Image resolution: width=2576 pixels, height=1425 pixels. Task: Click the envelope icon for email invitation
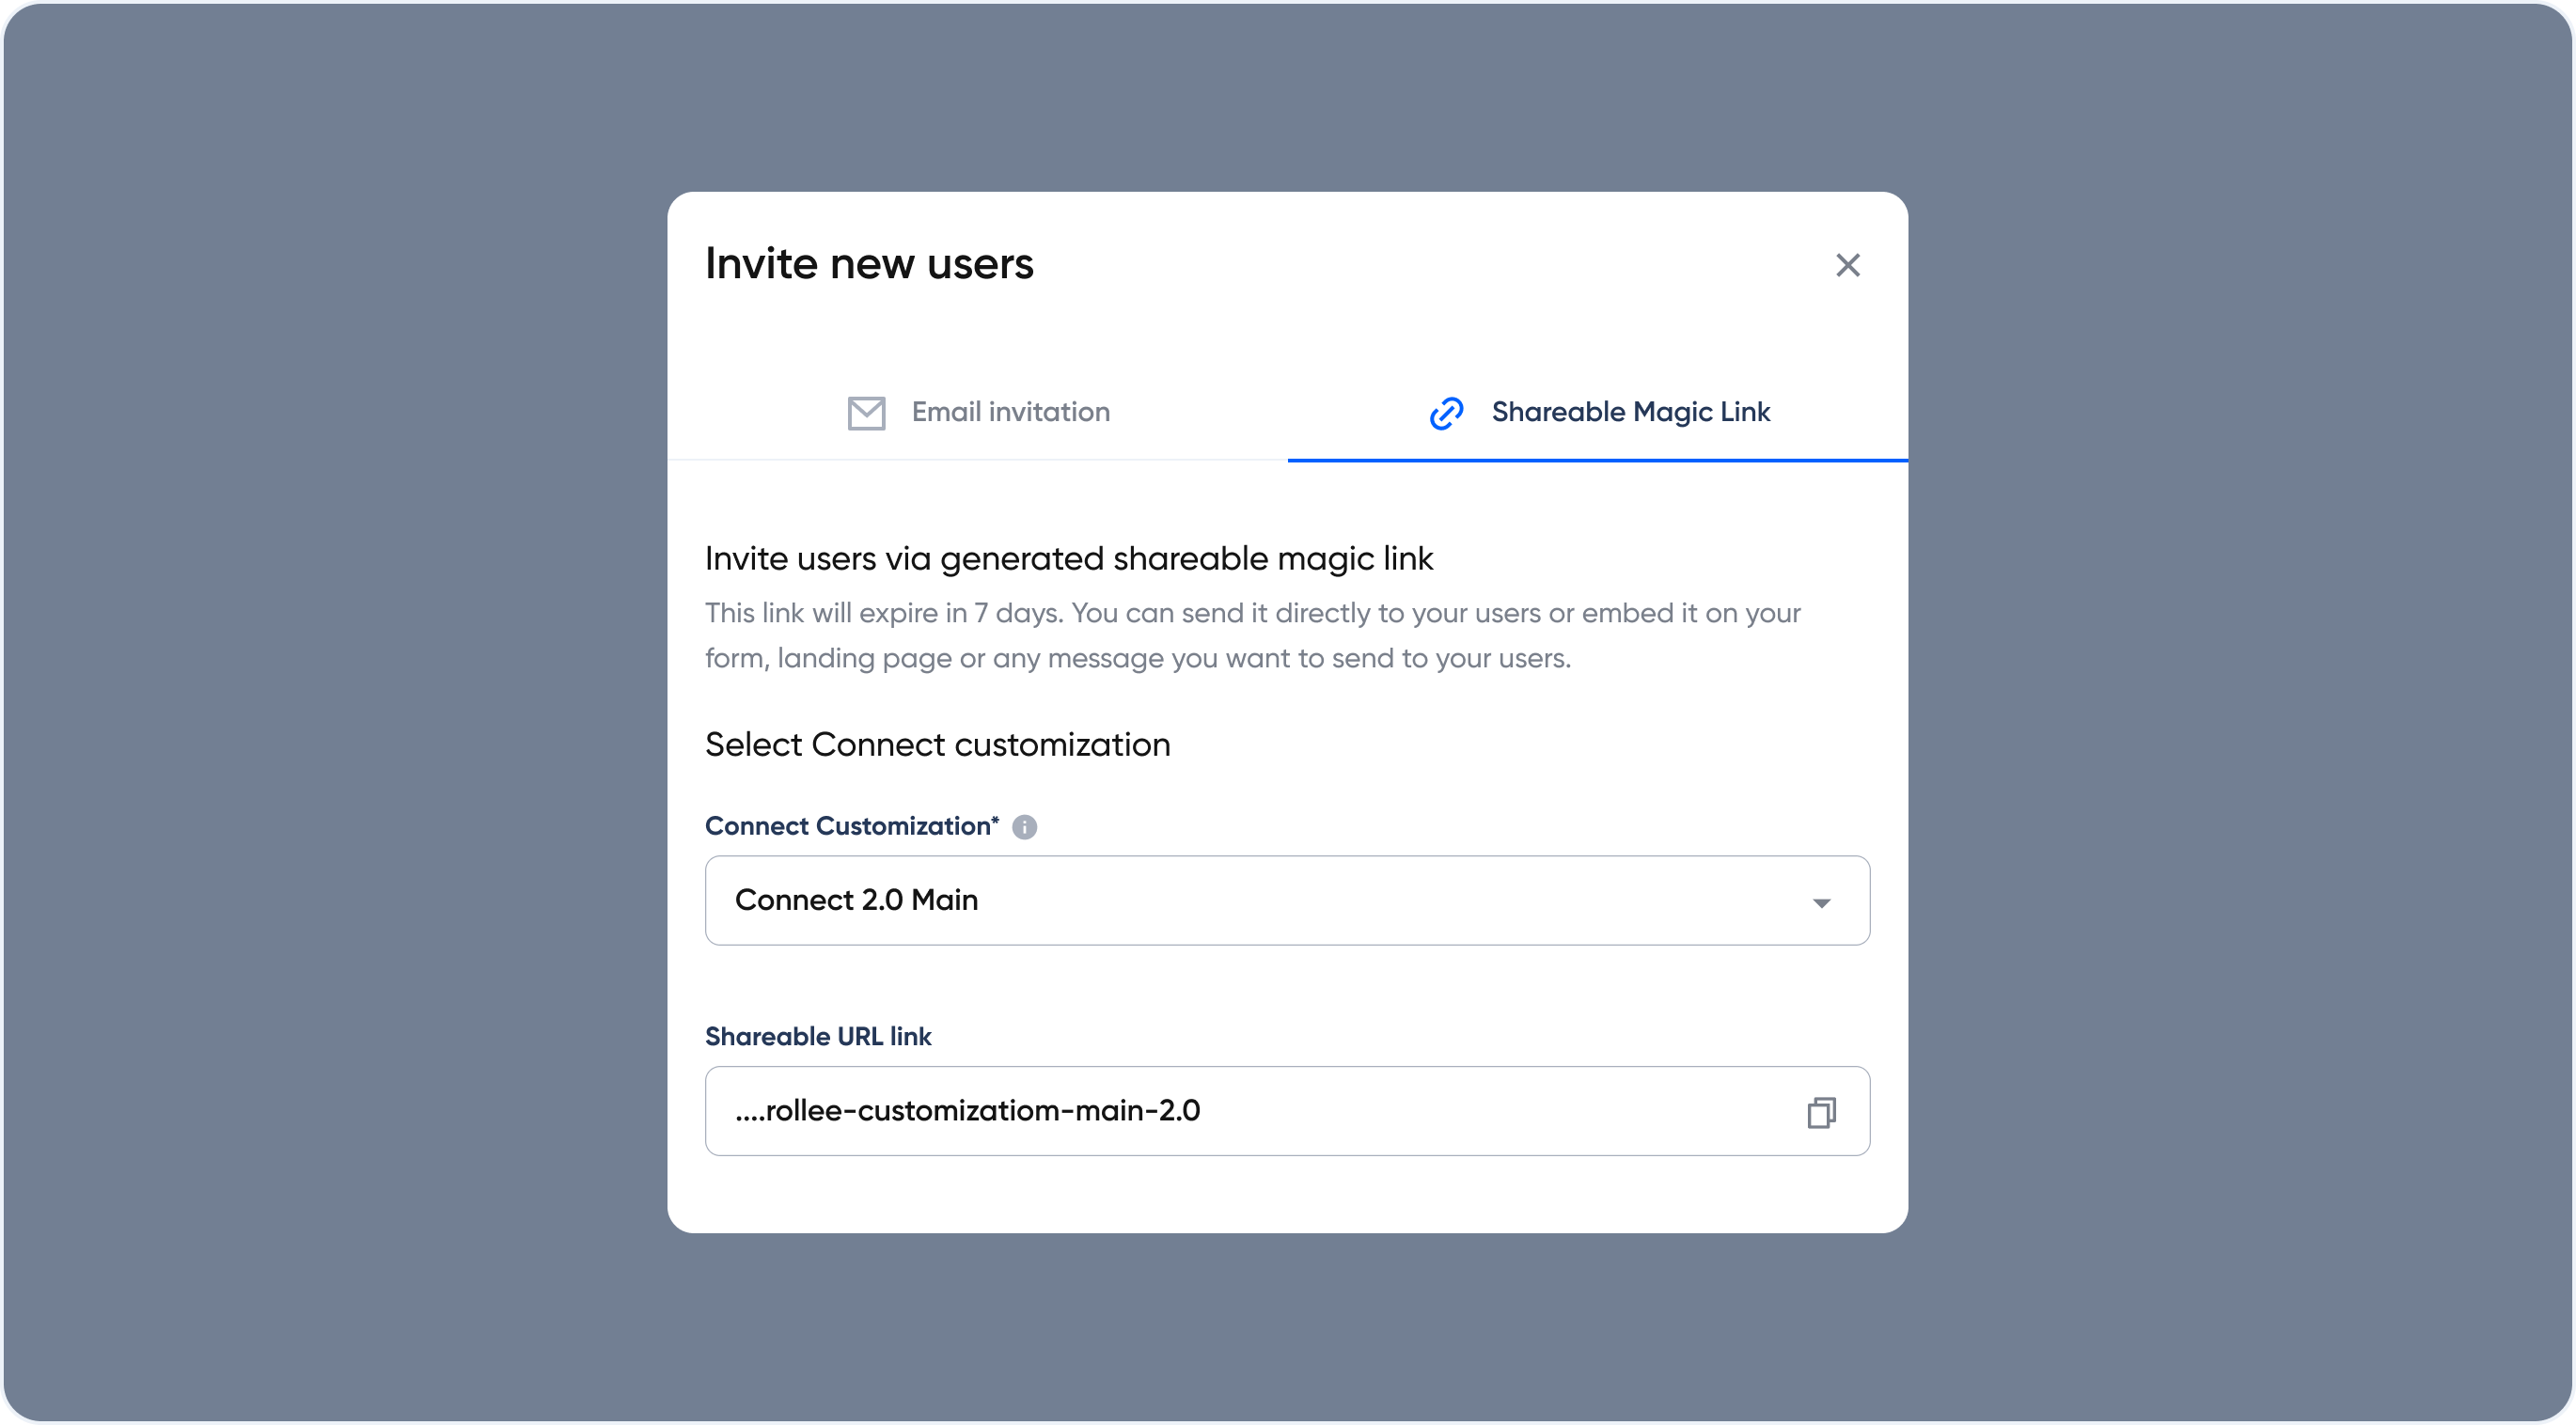tap(866, 412)
